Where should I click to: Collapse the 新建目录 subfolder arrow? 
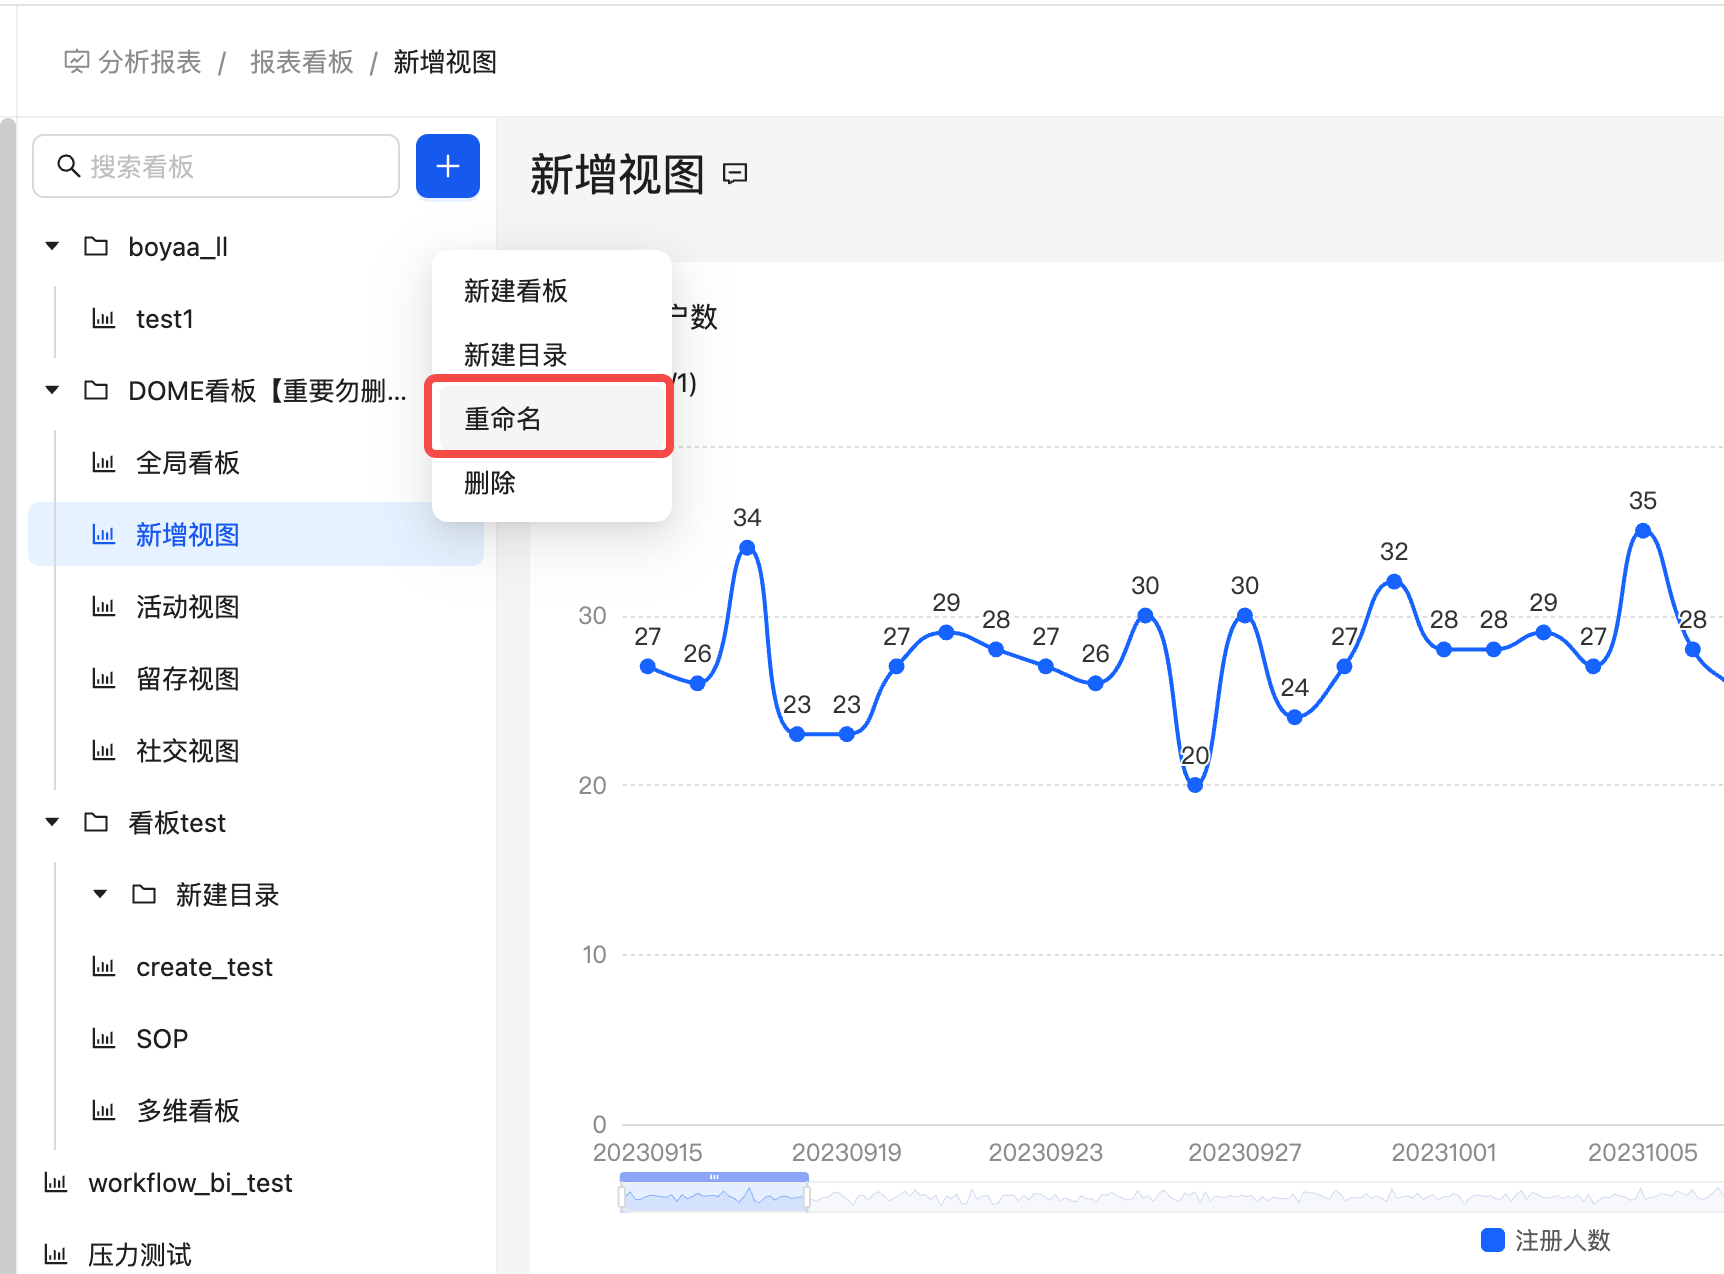(100, 894)
